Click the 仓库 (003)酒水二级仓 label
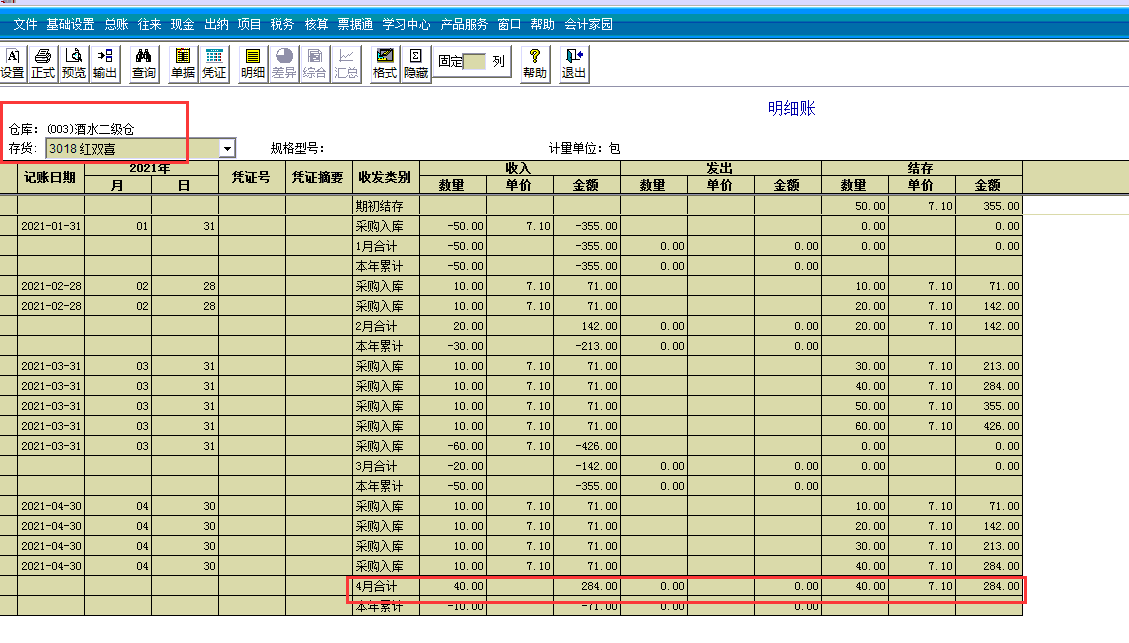Image resolution: width=1129 pixels, height=643 pixels. pyautogui.click(x=71, y=130)
